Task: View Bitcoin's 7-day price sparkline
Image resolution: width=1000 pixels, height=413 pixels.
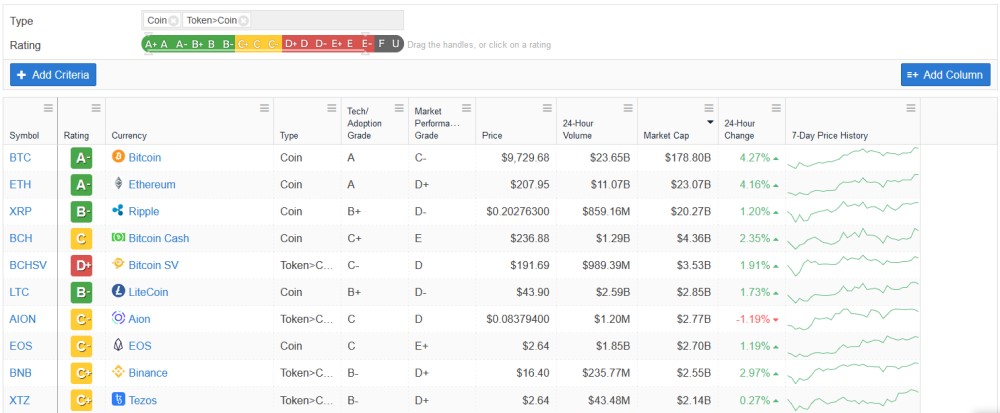Action: tap(853, 157)
